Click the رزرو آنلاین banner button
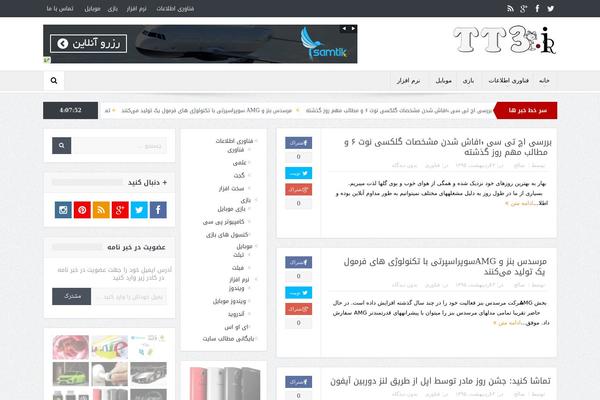The image size is (600, 400). point(88,44)
